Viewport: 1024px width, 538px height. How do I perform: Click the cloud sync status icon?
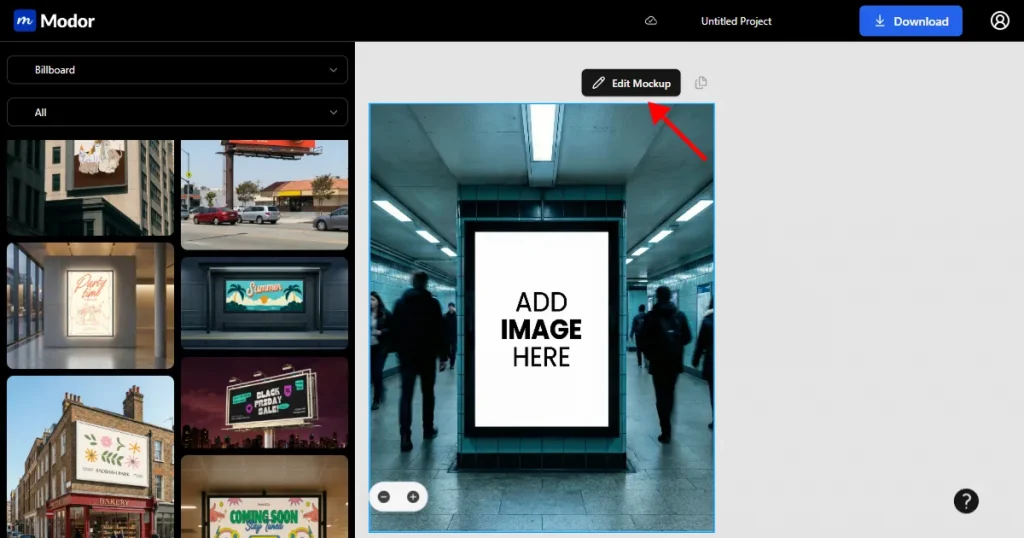click(x=650, y=21)
